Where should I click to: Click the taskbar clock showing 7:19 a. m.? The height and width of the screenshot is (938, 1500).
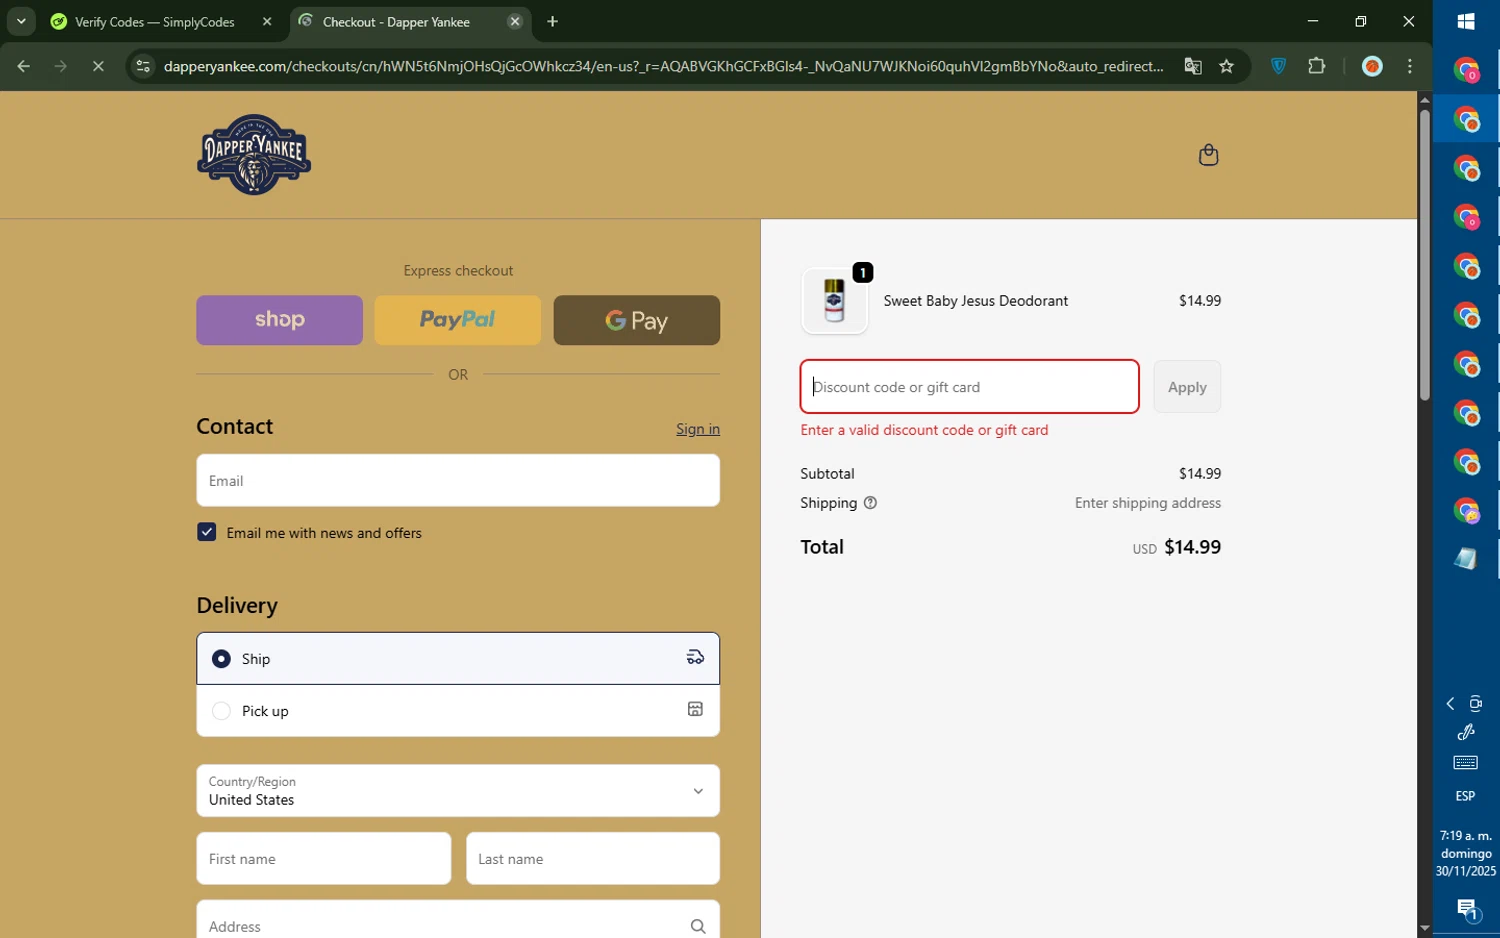pyautogui.click(x=1466, y=853)
